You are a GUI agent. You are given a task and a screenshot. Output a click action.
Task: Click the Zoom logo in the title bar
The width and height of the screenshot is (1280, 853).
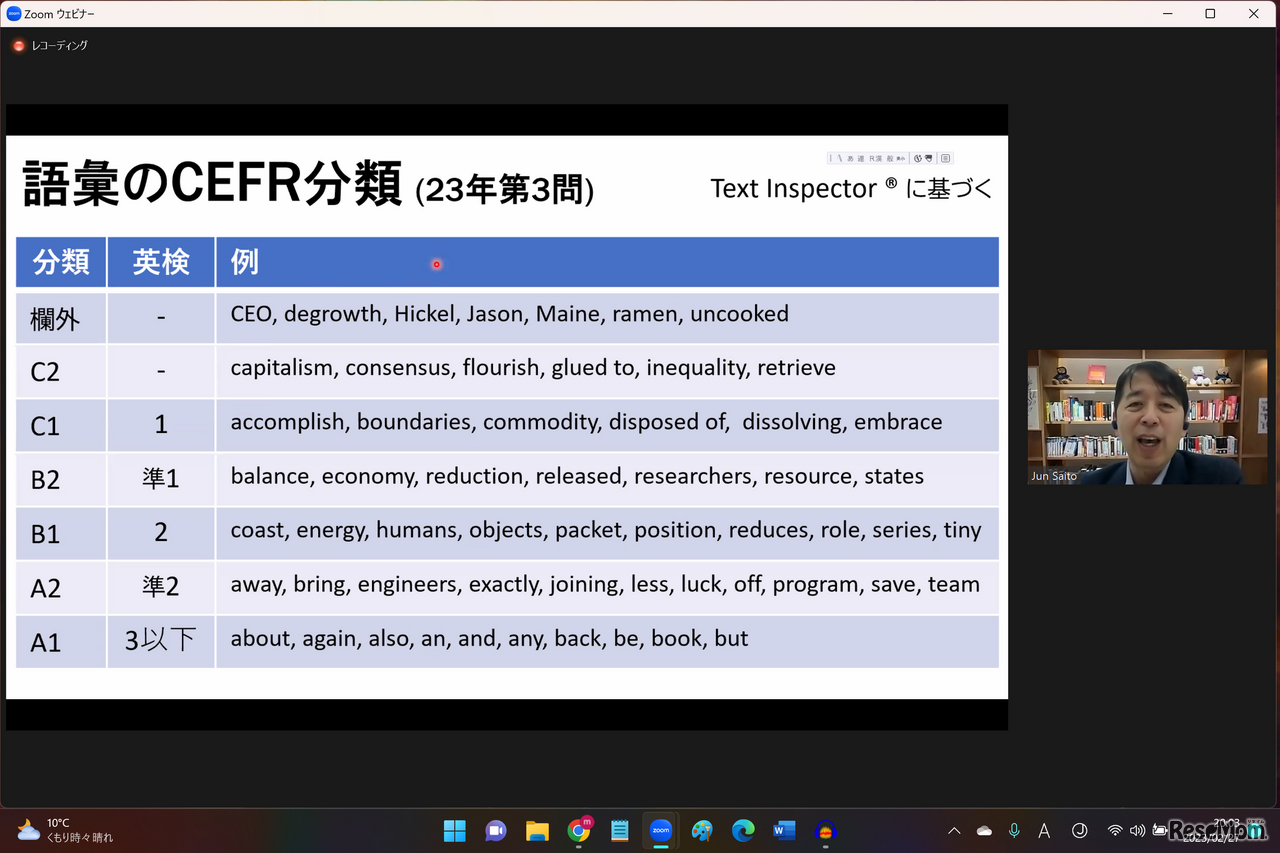(14, 14)
